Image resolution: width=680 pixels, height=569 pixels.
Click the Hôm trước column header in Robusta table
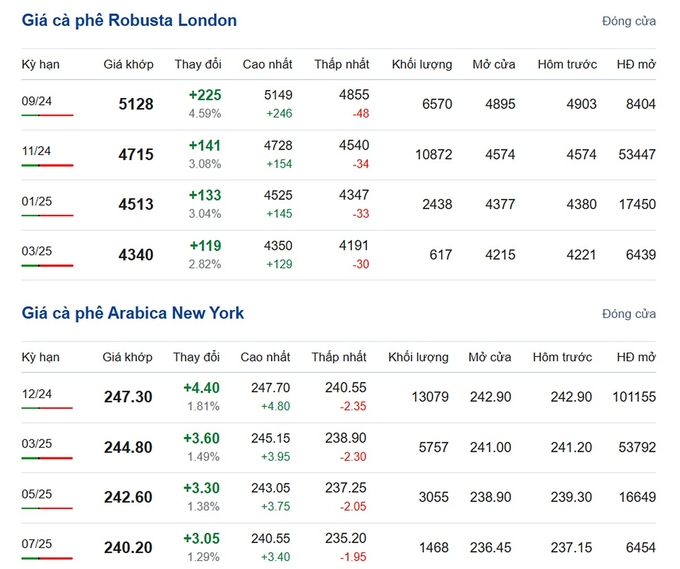[x=567, y=65]
